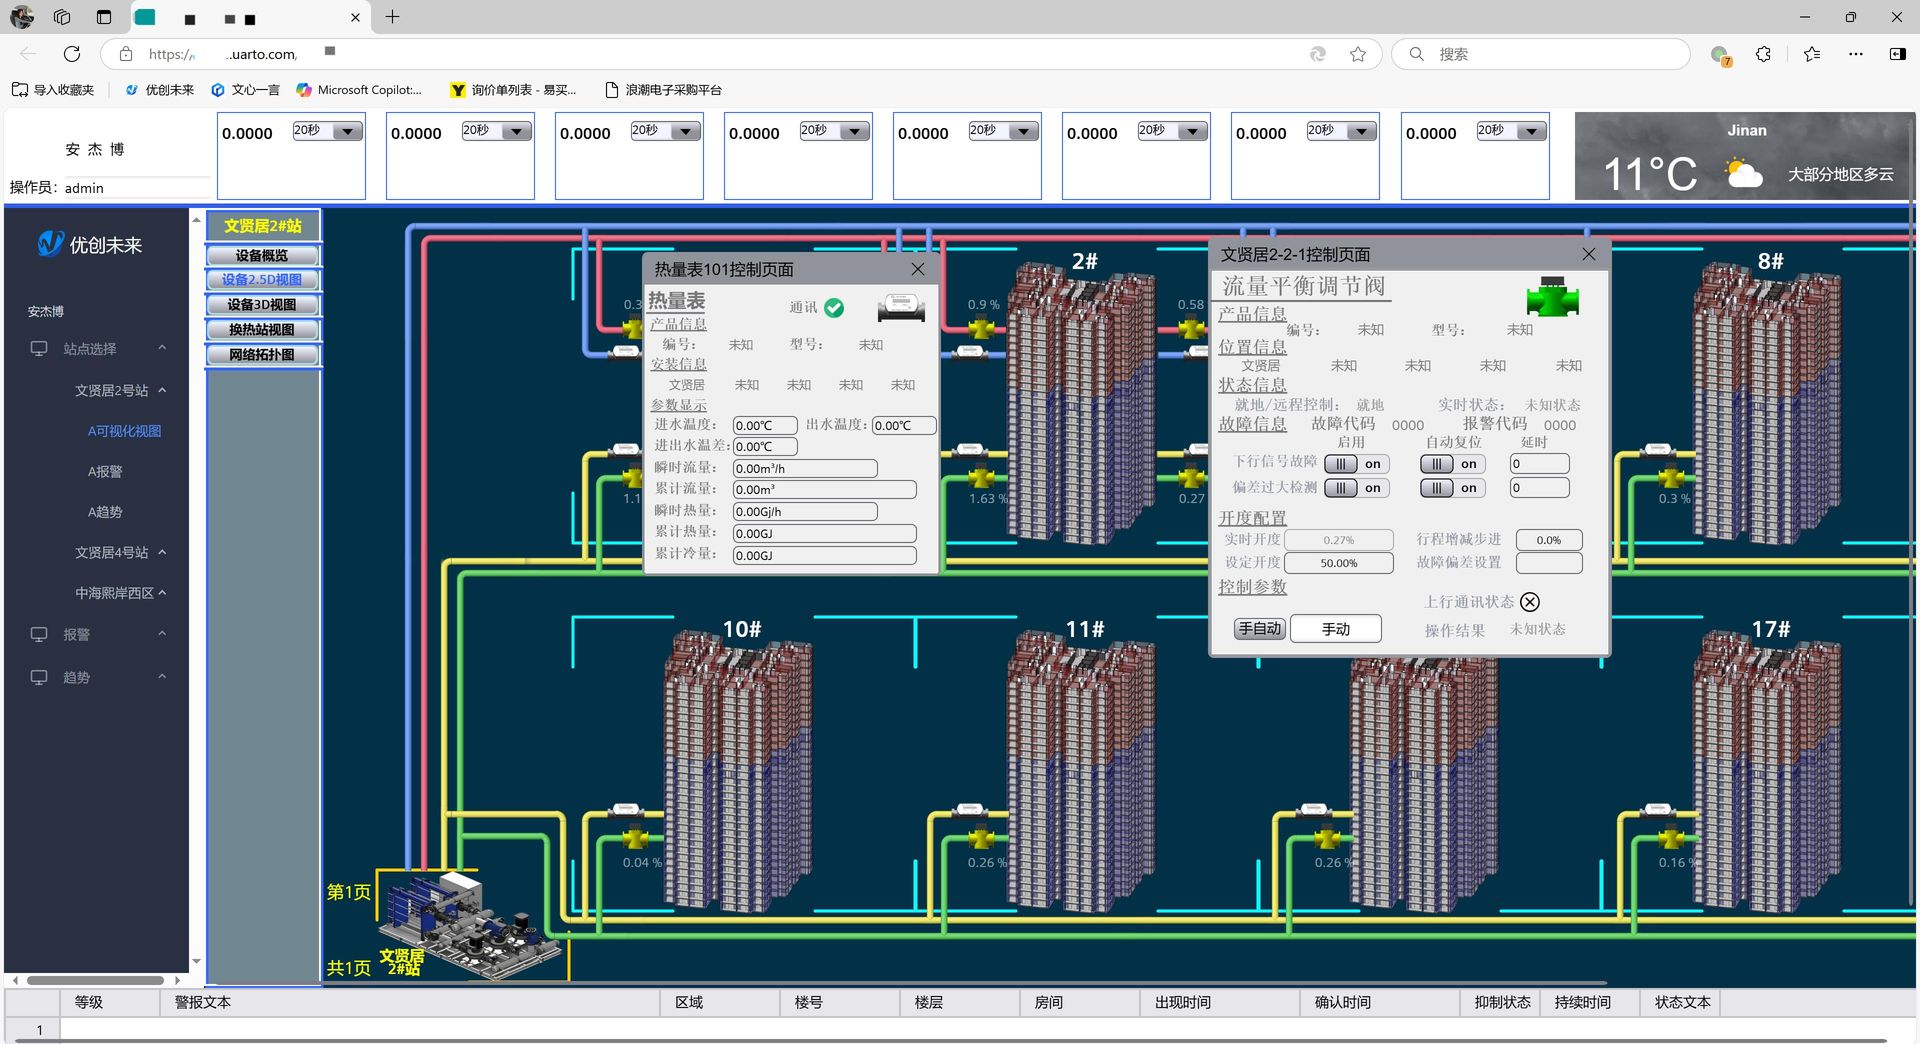The height and width of the screenshot is (1044, 1920).
Task: Click the green flow balance valve icon
Action: tap(1552, 298)
